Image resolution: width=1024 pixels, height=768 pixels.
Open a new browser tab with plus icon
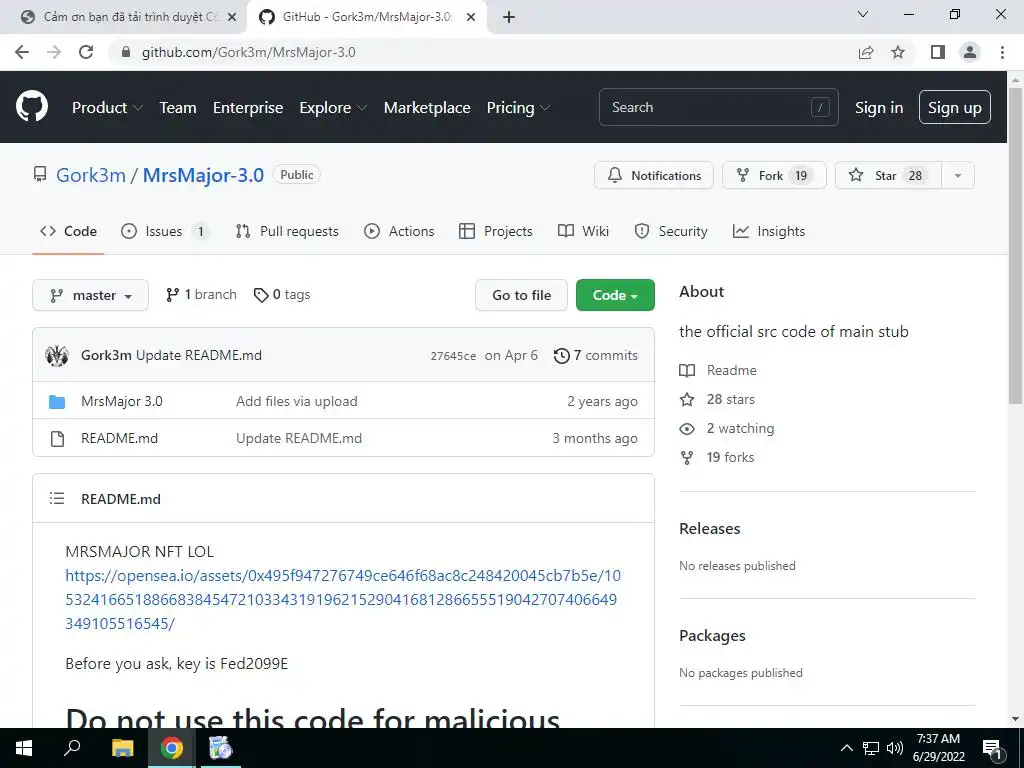(509, 17)
